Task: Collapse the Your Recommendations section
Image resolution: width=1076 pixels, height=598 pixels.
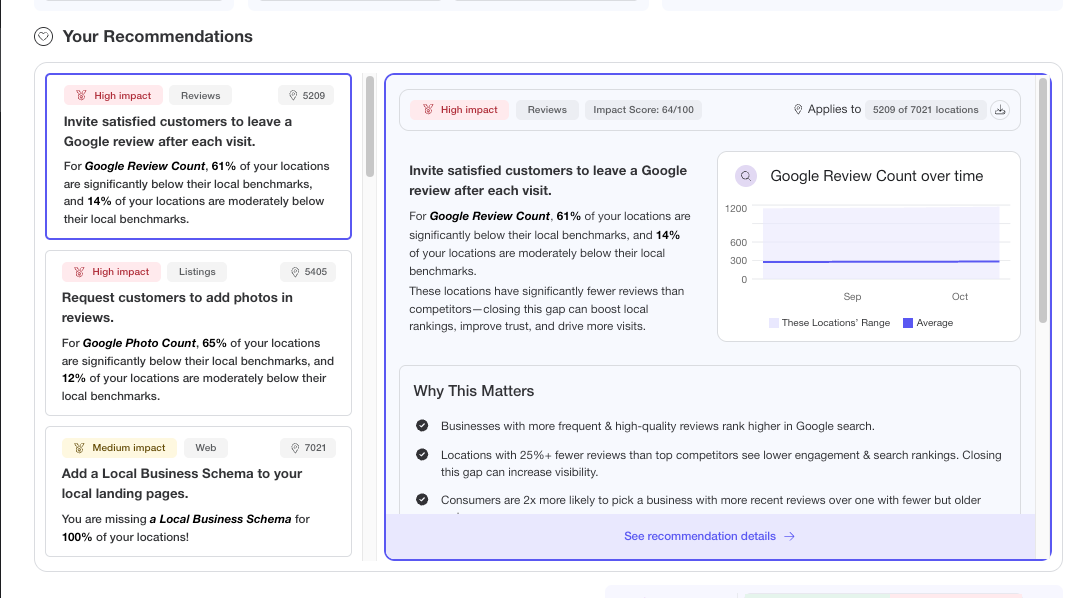Action: [43, 37]
